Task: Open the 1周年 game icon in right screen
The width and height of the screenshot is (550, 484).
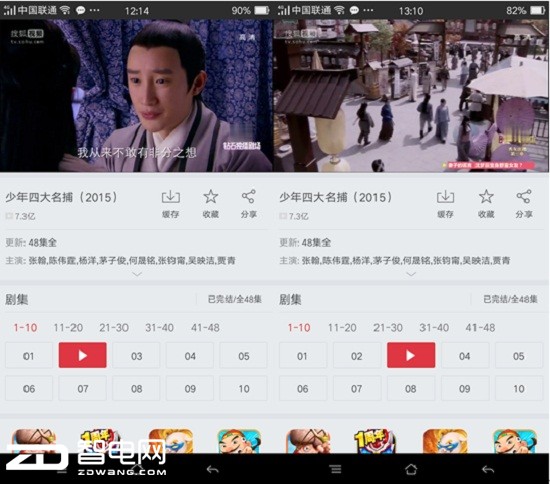Action: tap(375, 441)
